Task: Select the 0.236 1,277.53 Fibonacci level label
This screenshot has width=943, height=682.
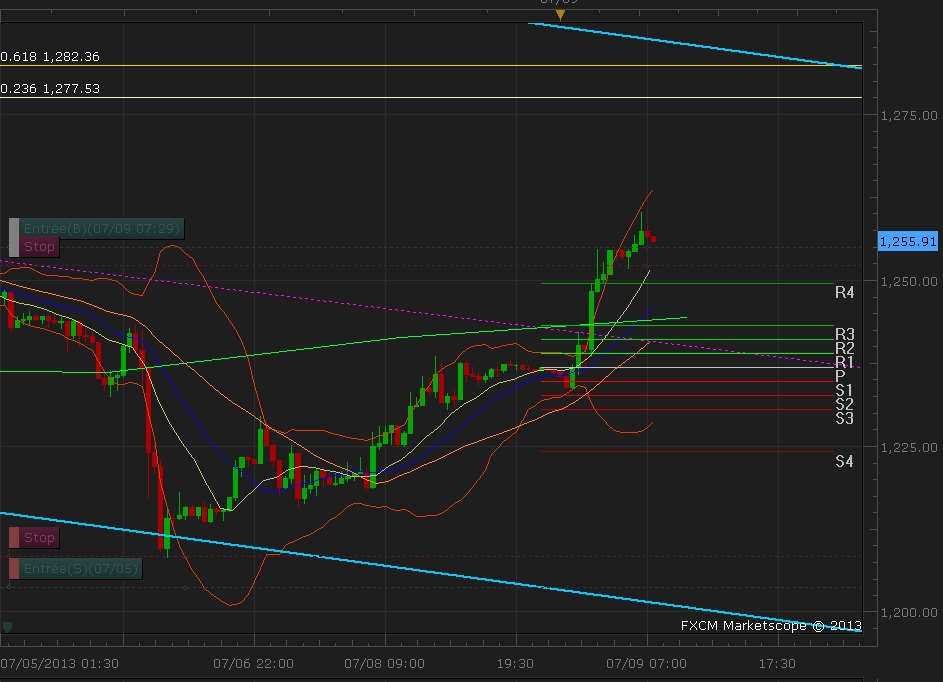Action: click(50, 89)
